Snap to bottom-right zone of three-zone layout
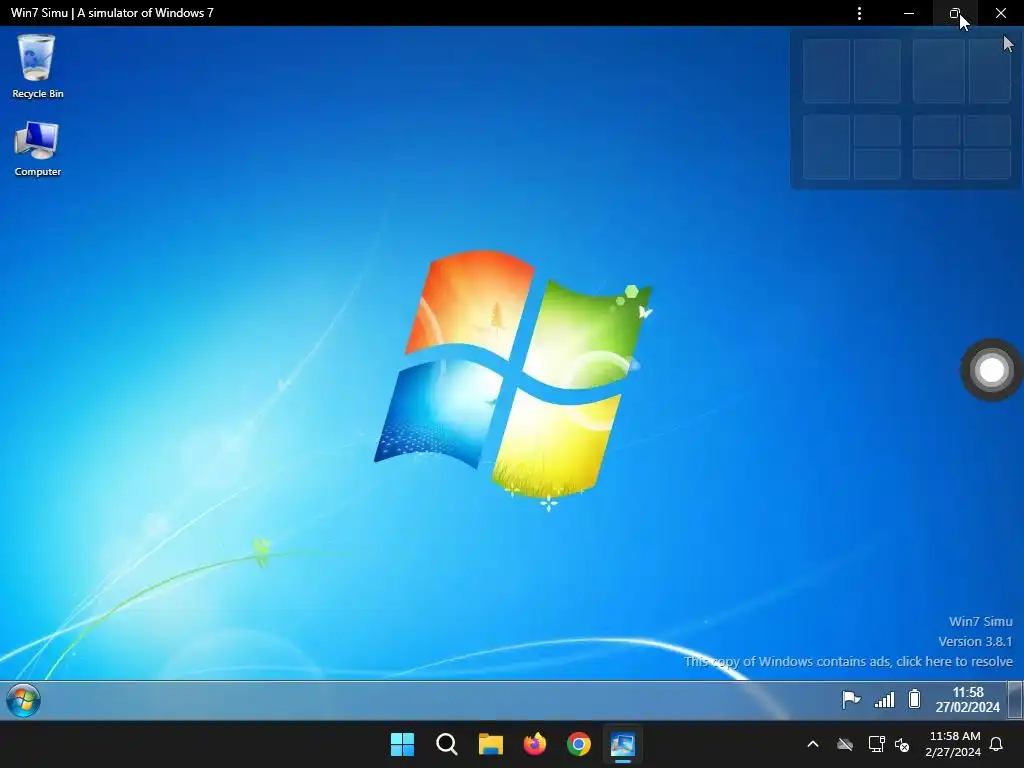This screenshot has height=768, width=1024. (x=877, y=164)
